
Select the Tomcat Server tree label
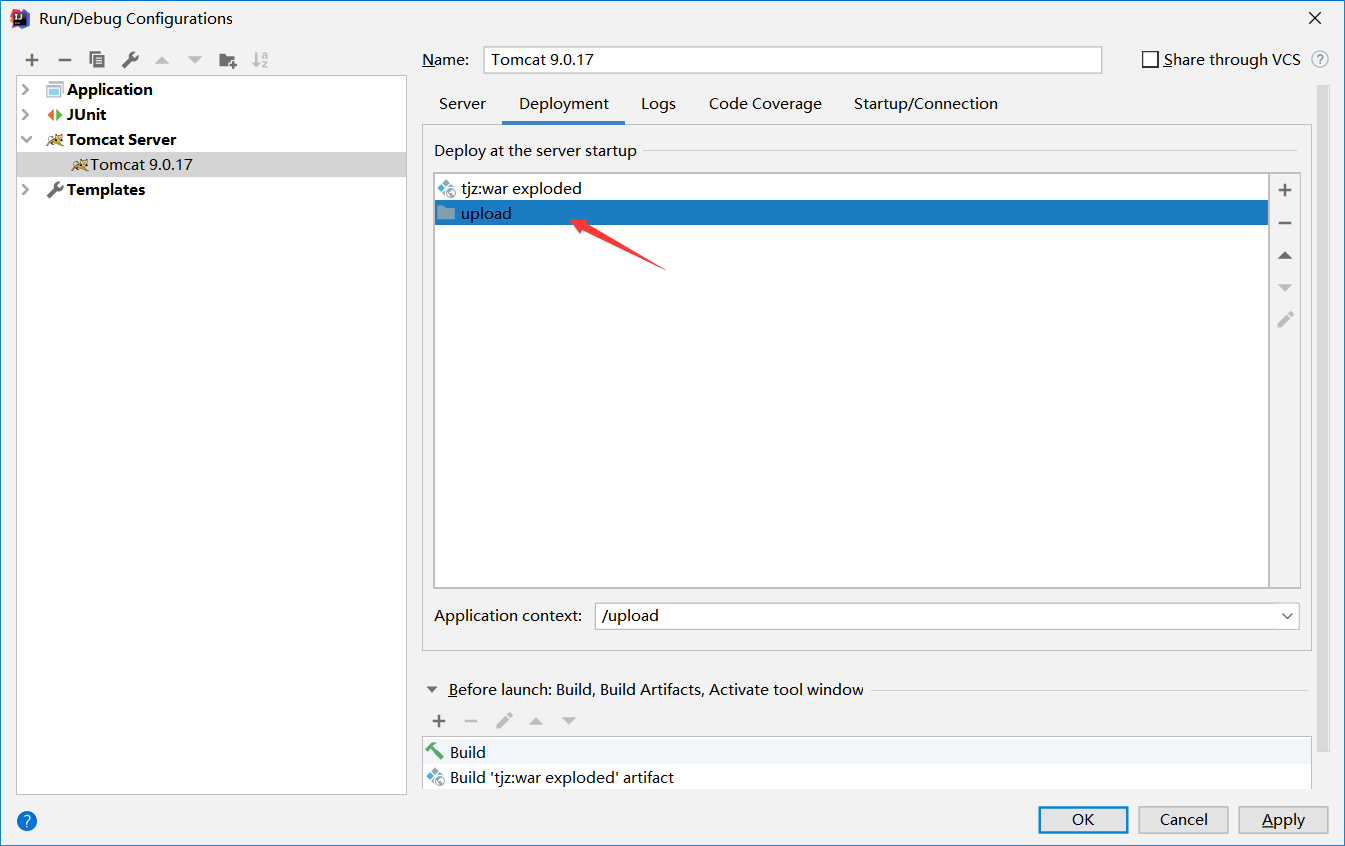pos(121,140)
